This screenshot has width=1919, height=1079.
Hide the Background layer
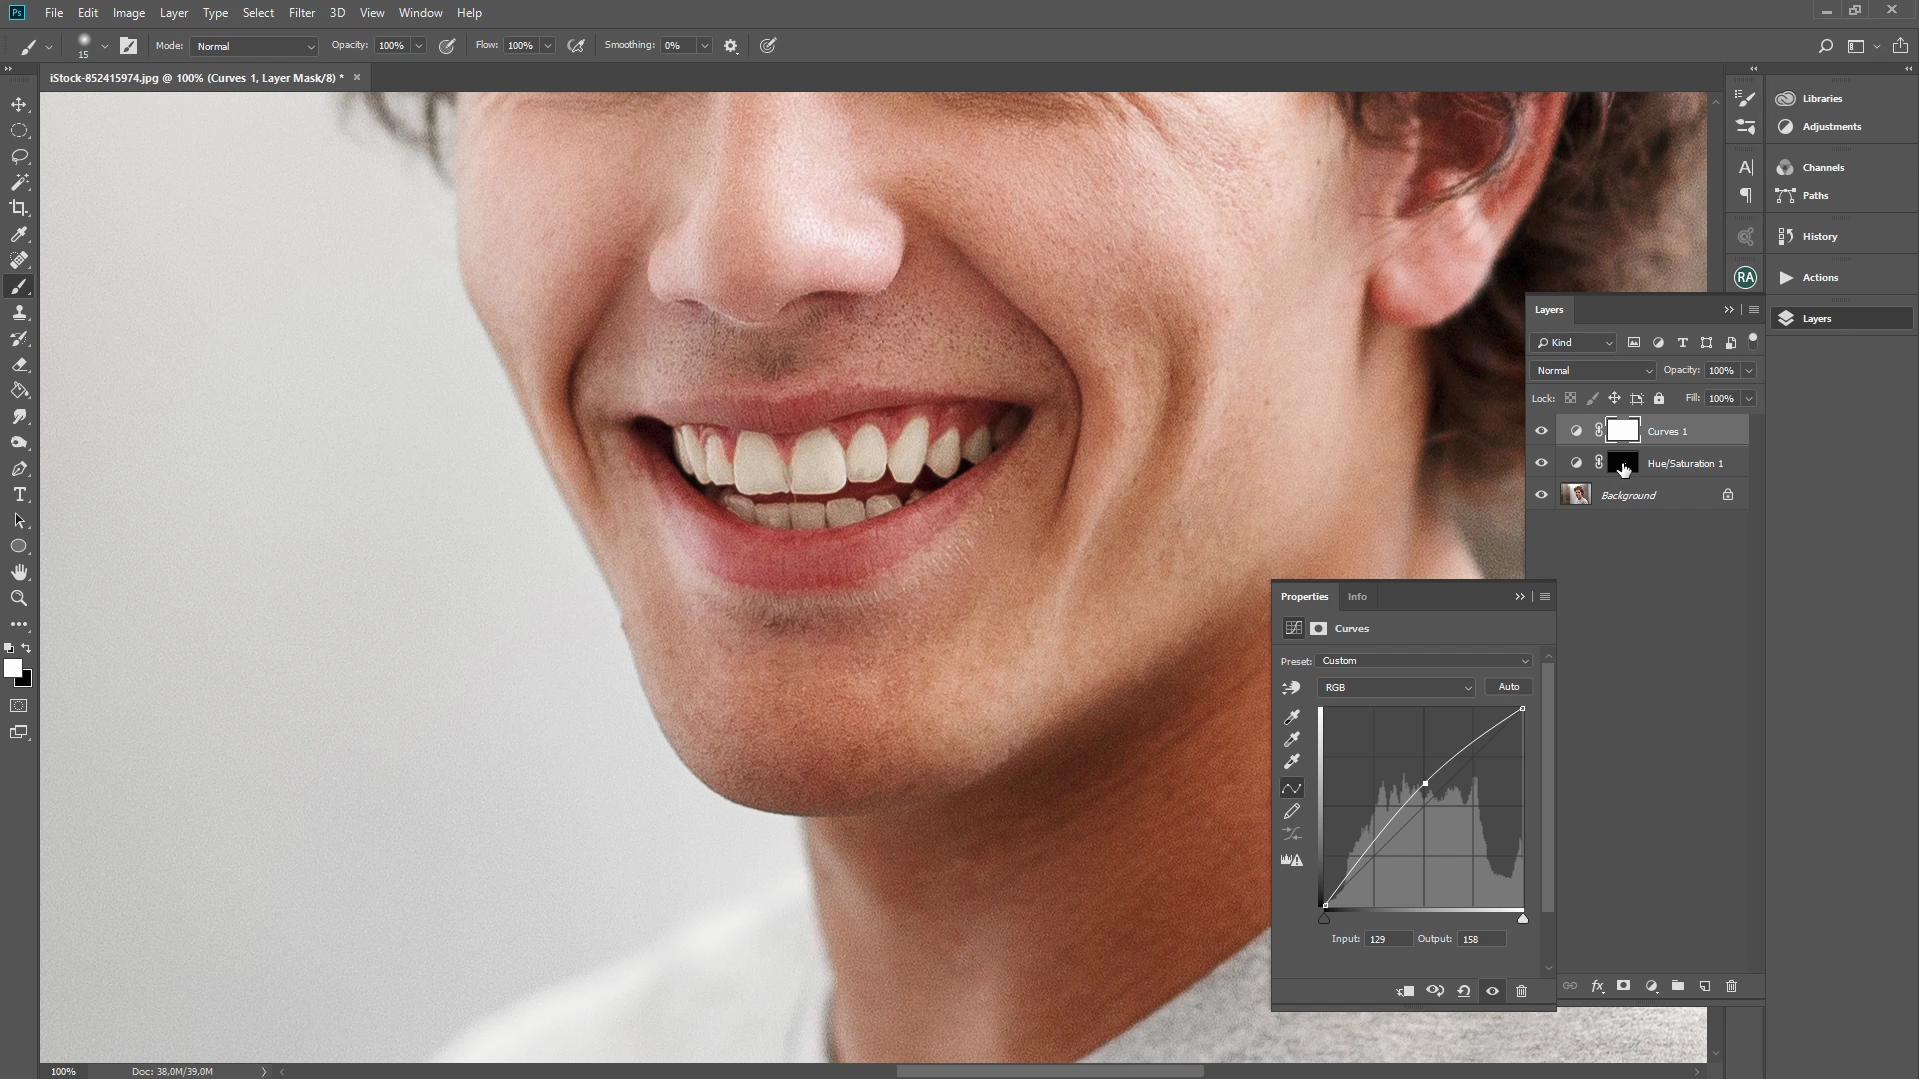1541,495
